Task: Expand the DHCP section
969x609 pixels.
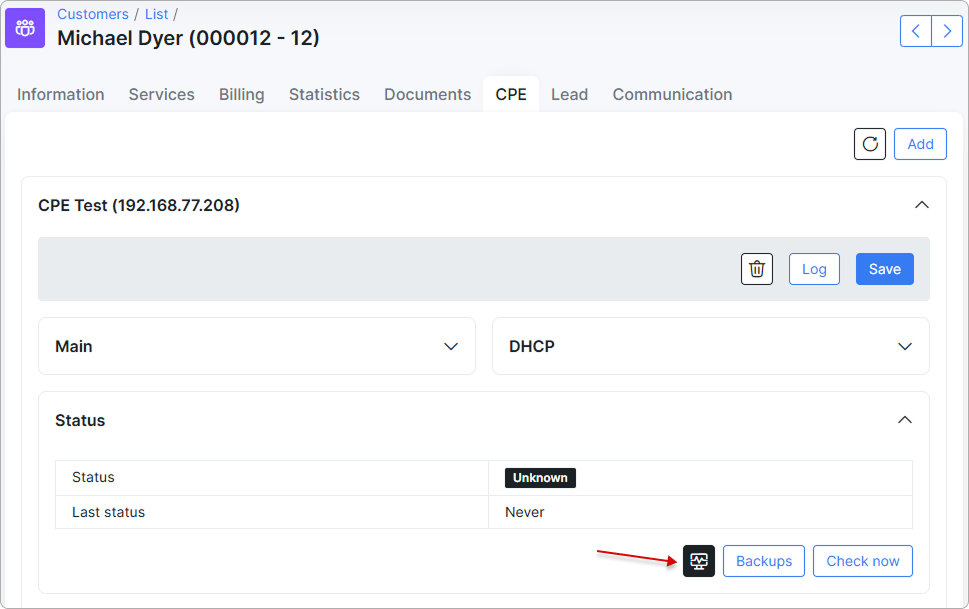Action: click(711, 346)
